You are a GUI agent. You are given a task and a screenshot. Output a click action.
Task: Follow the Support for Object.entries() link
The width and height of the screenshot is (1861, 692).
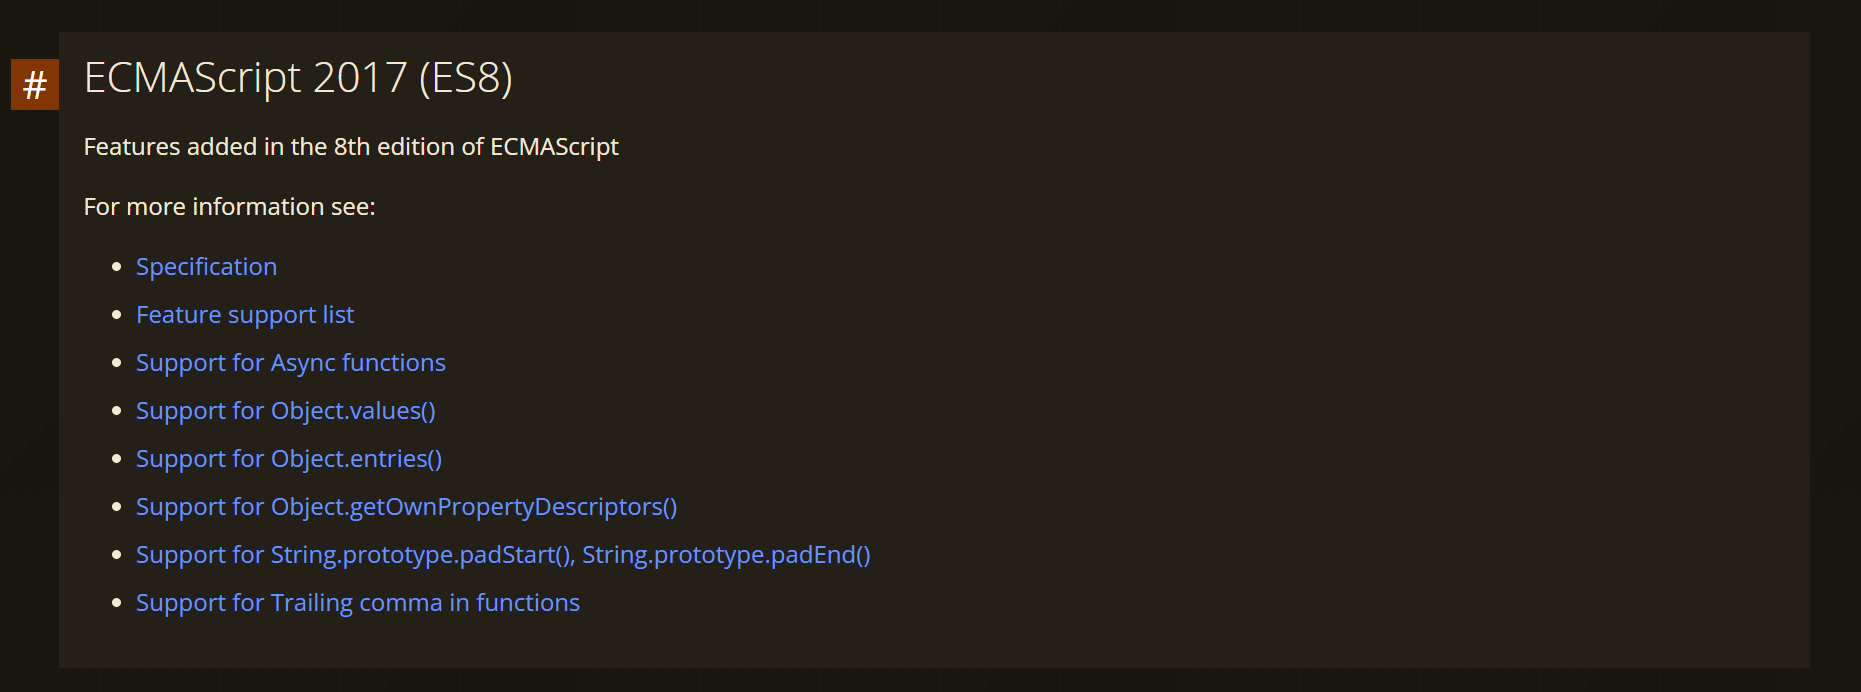pos(289,459)
